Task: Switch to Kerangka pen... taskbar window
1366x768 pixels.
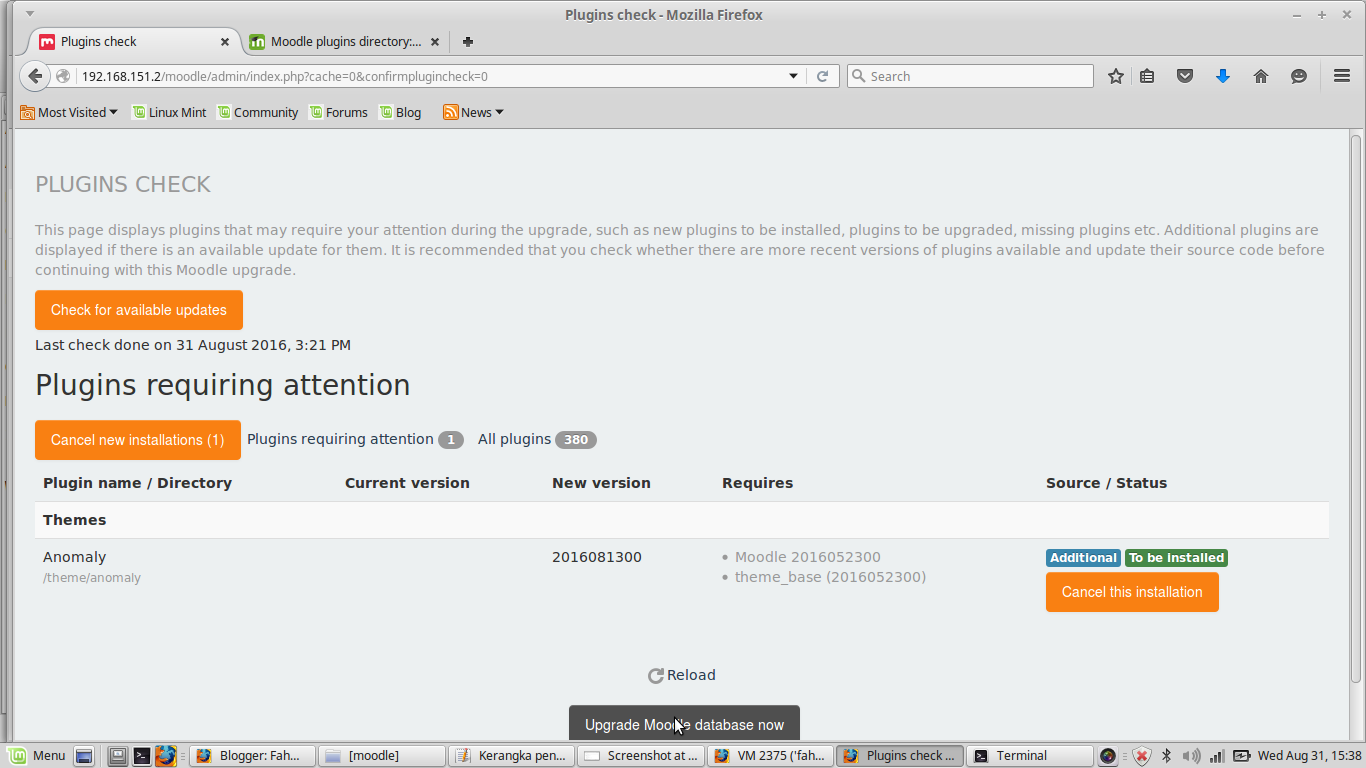Action: (512, 756)
